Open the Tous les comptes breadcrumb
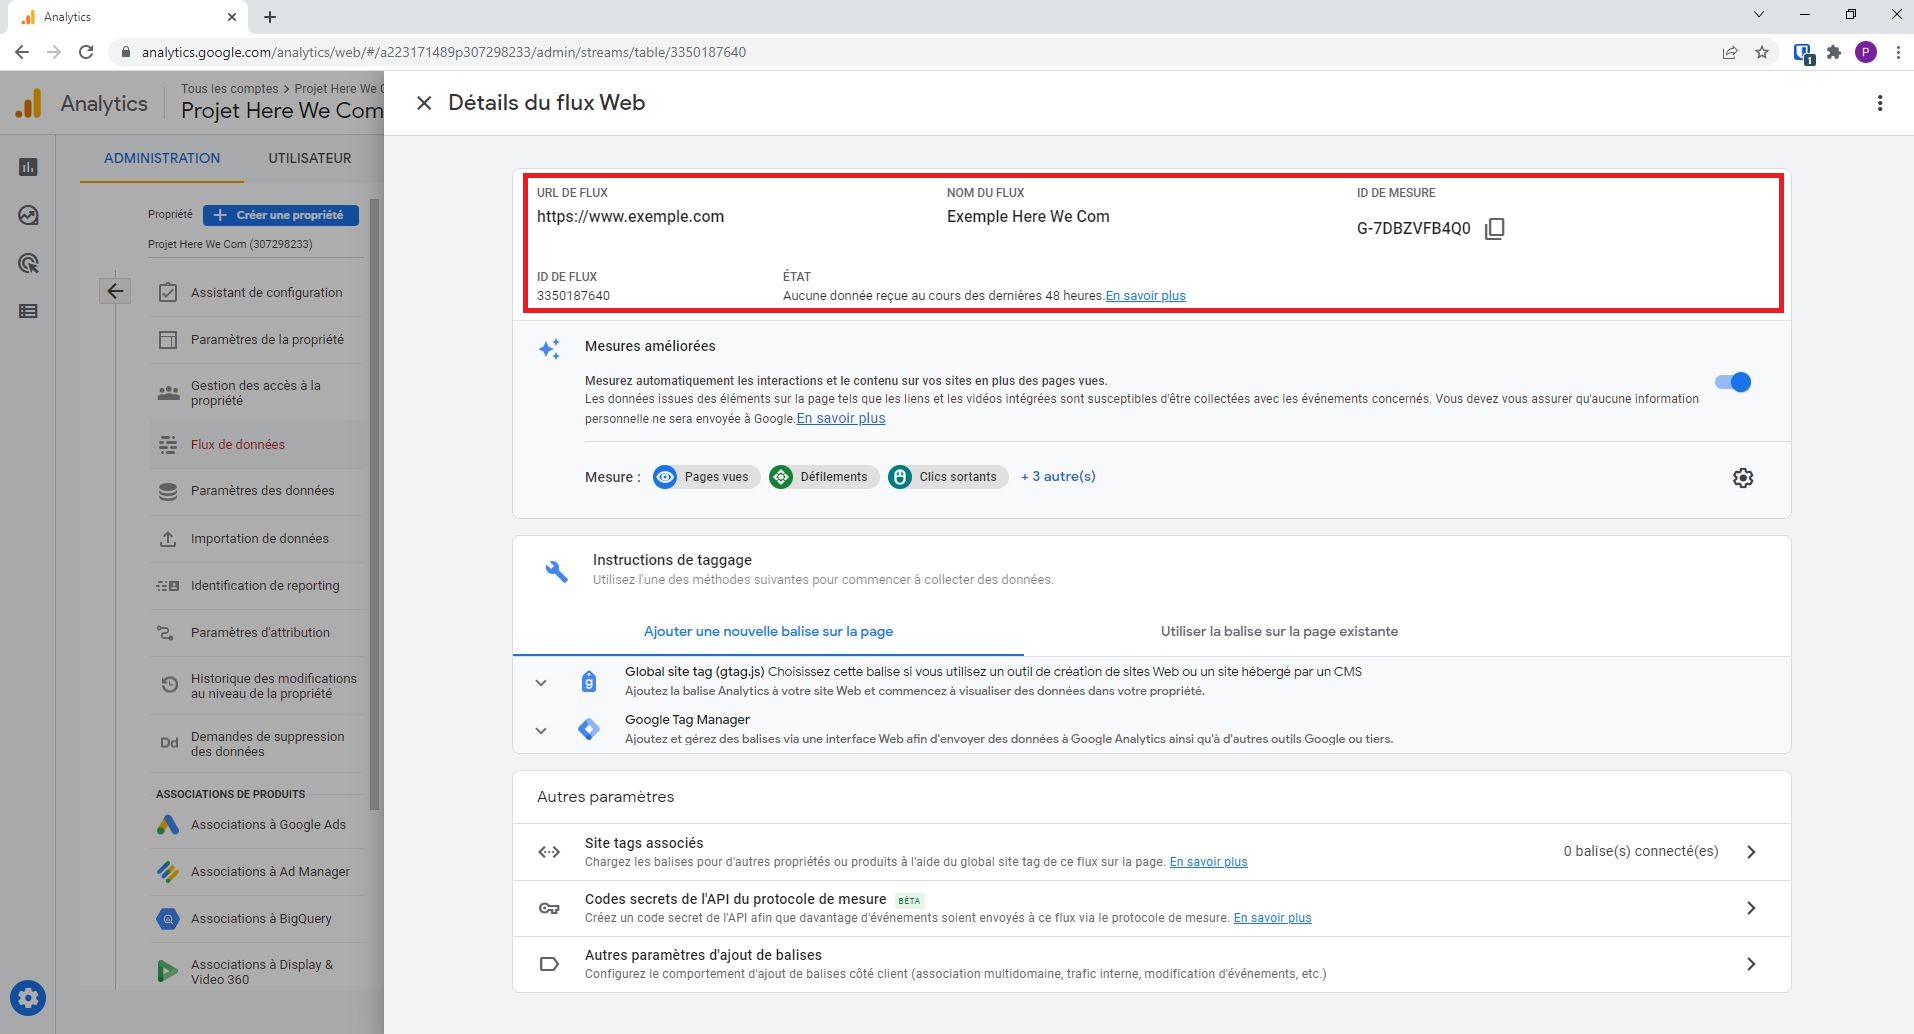Viewport: 1914px width, 1034px height. [x=229, y=89]
